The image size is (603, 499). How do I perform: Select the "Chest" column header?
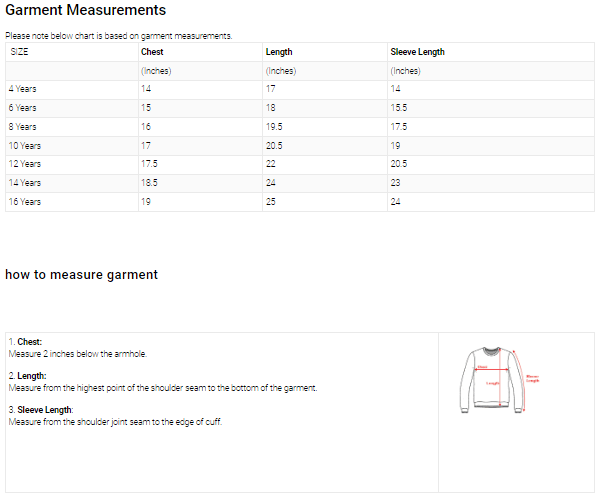point(152,52)
